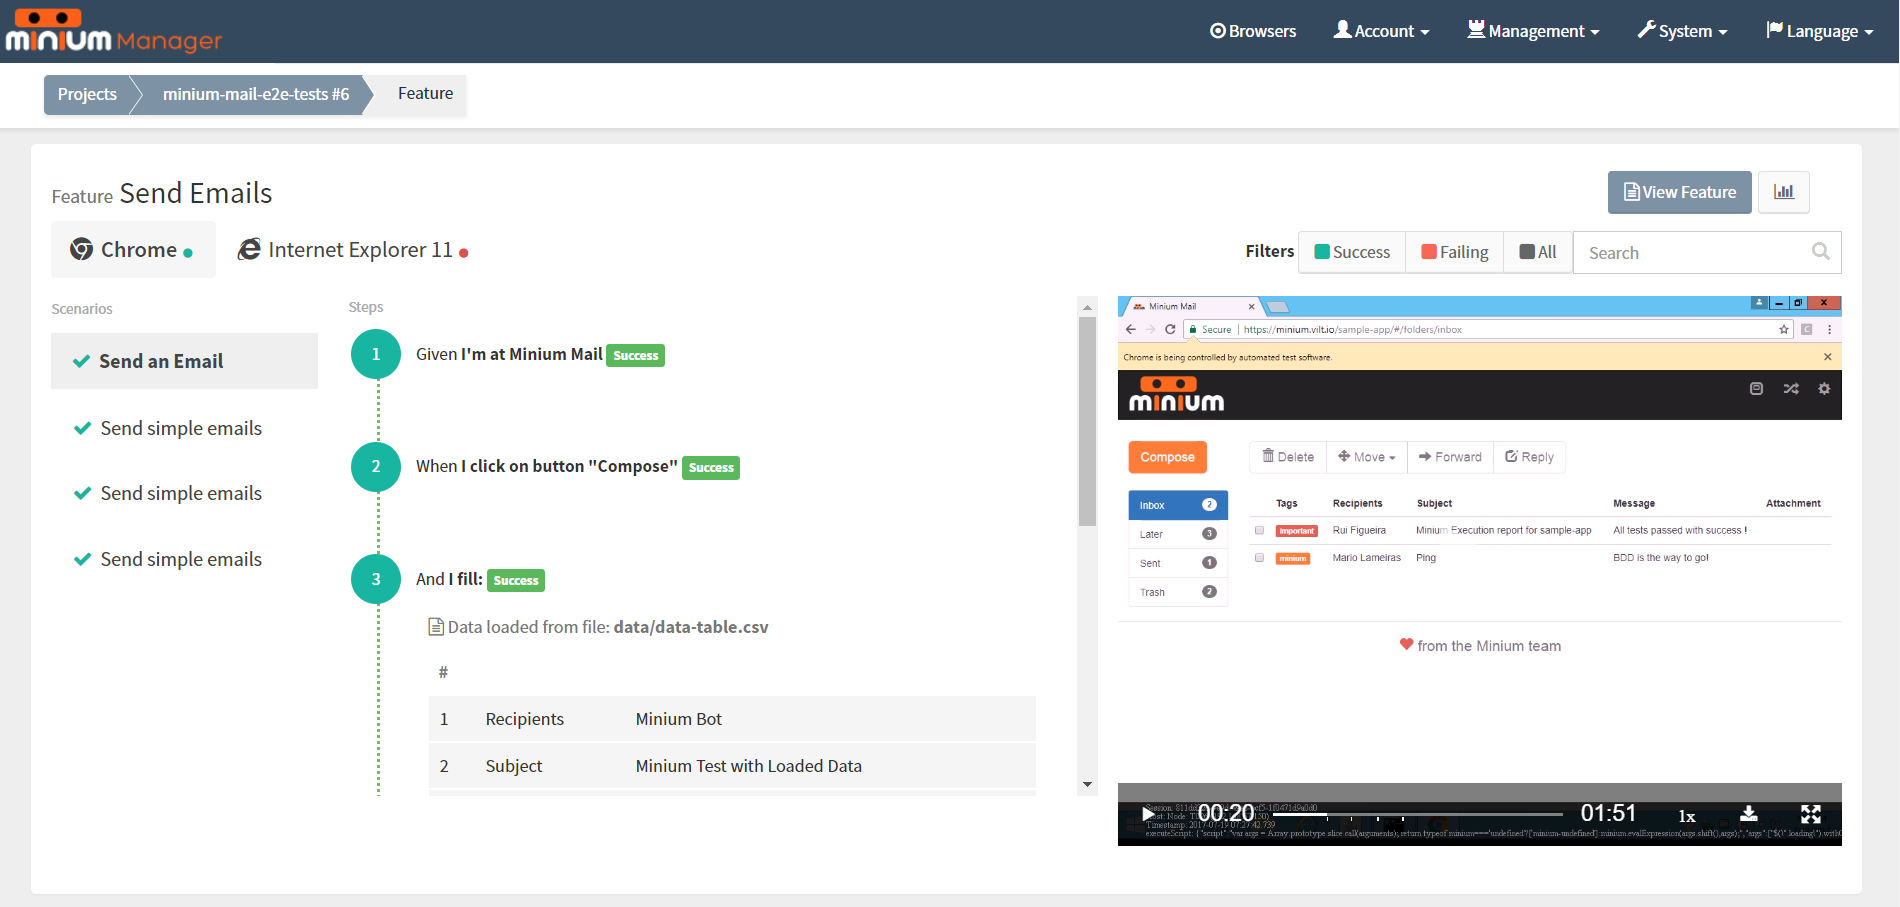Filter steps by Failing
1900x907 pixels.
click(1455, 252)
